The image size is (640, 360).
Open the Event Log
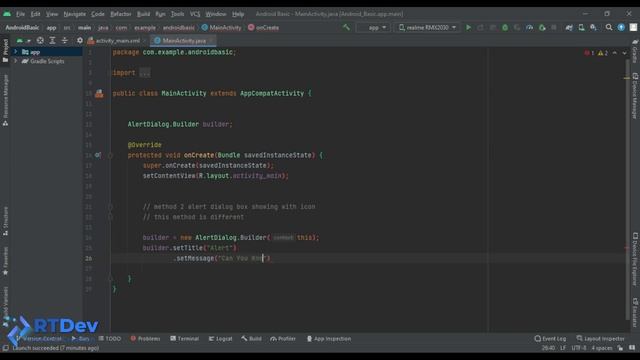coord(550,339)
